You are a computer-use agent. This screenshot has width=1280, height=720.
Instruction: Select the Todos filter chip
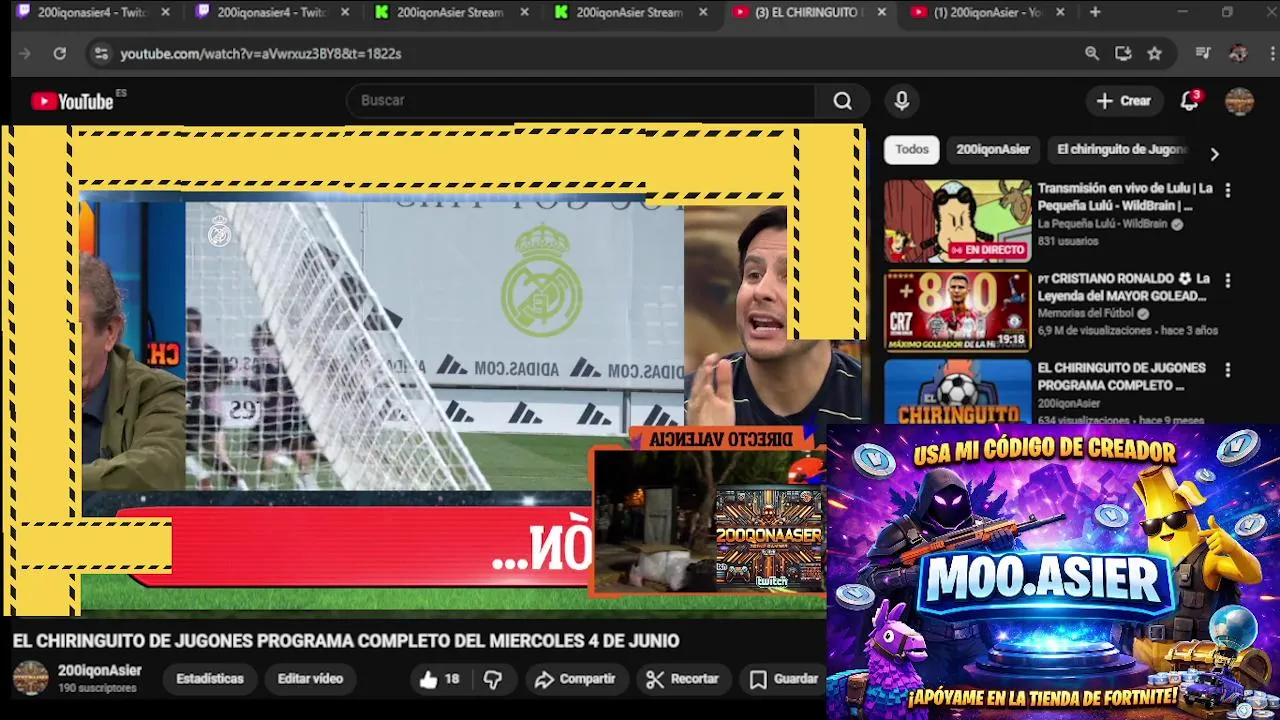pyautogui.click(x=911, y=149)
